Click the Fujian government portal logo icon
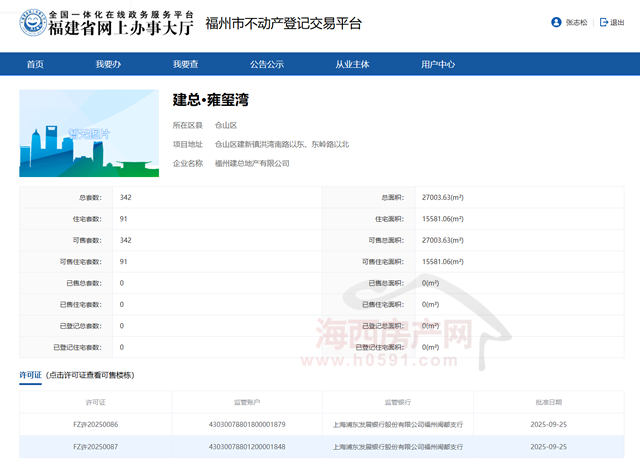This screenshot has width=640, height=463. [x=31, y=22]
